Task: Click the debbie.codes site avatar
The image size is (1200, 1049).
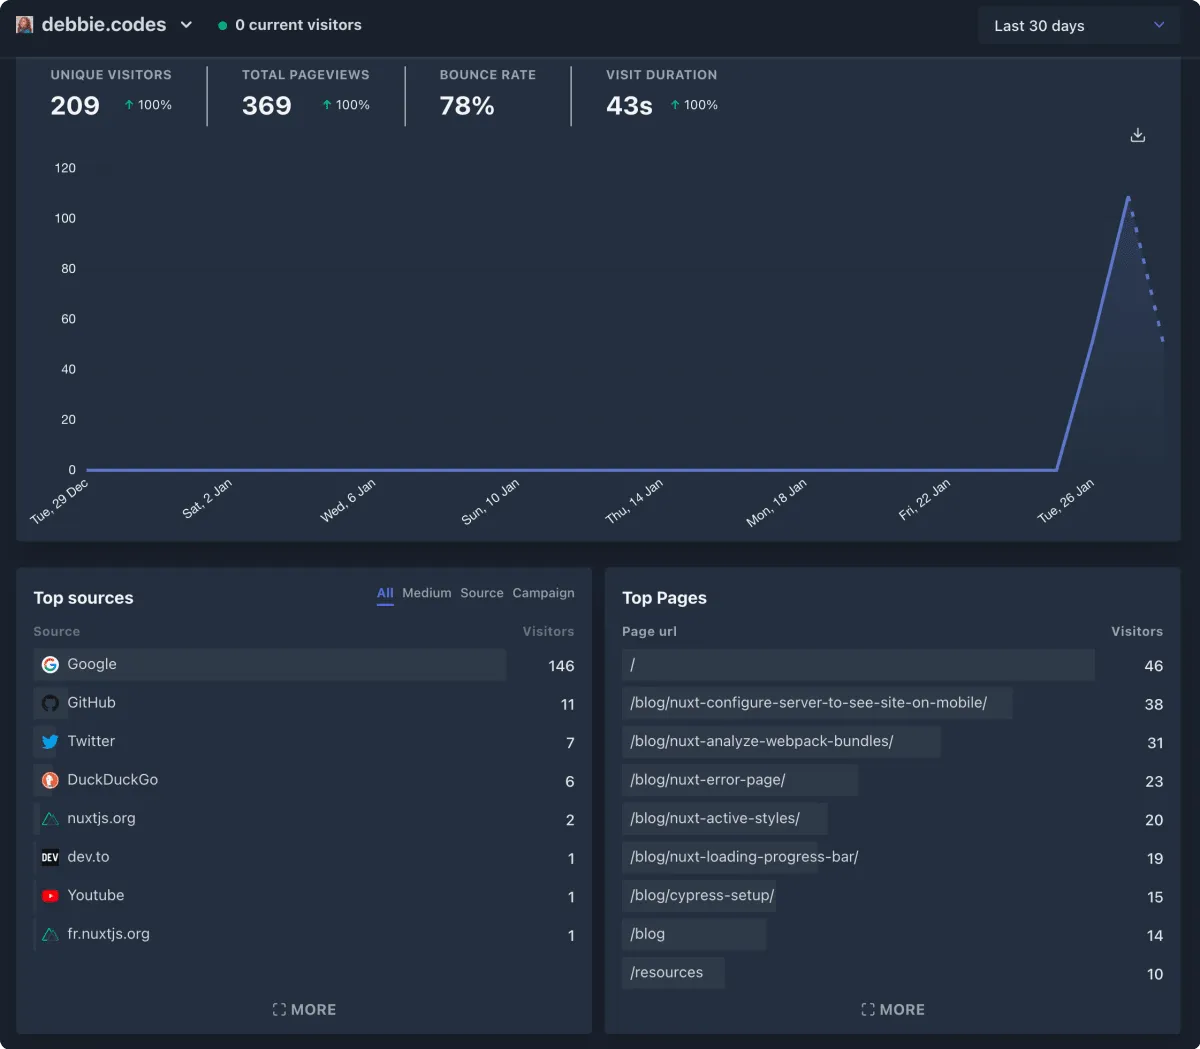Action: (x=25, y=25)
